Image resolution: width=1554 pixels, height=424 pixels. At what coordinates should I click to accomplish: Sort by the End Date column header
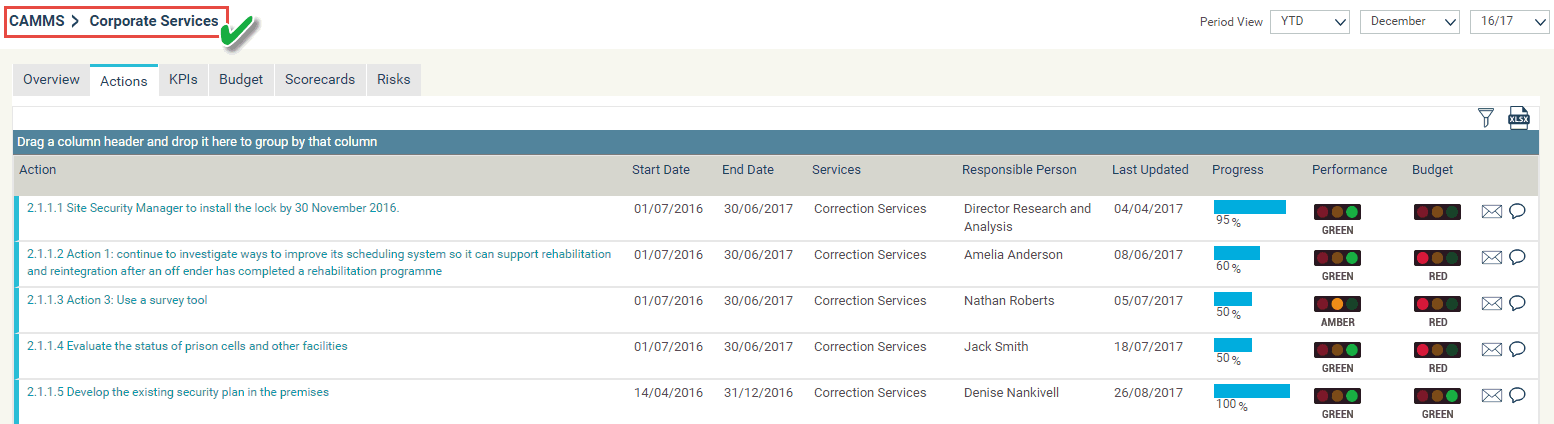point(748,170)
